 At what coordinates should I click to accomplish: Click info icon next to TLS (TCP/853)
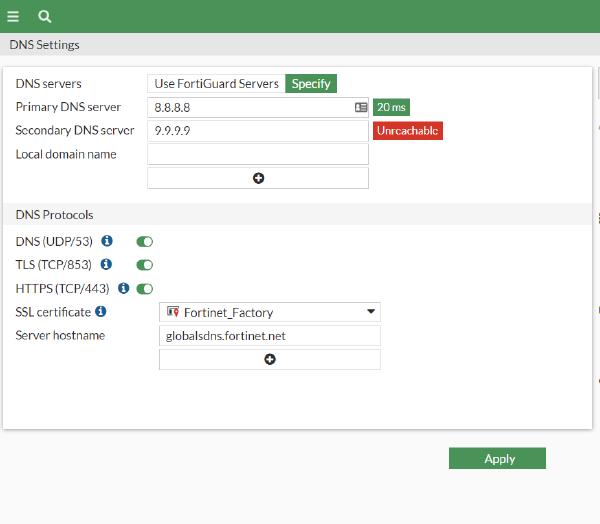(x=106, y=265)
